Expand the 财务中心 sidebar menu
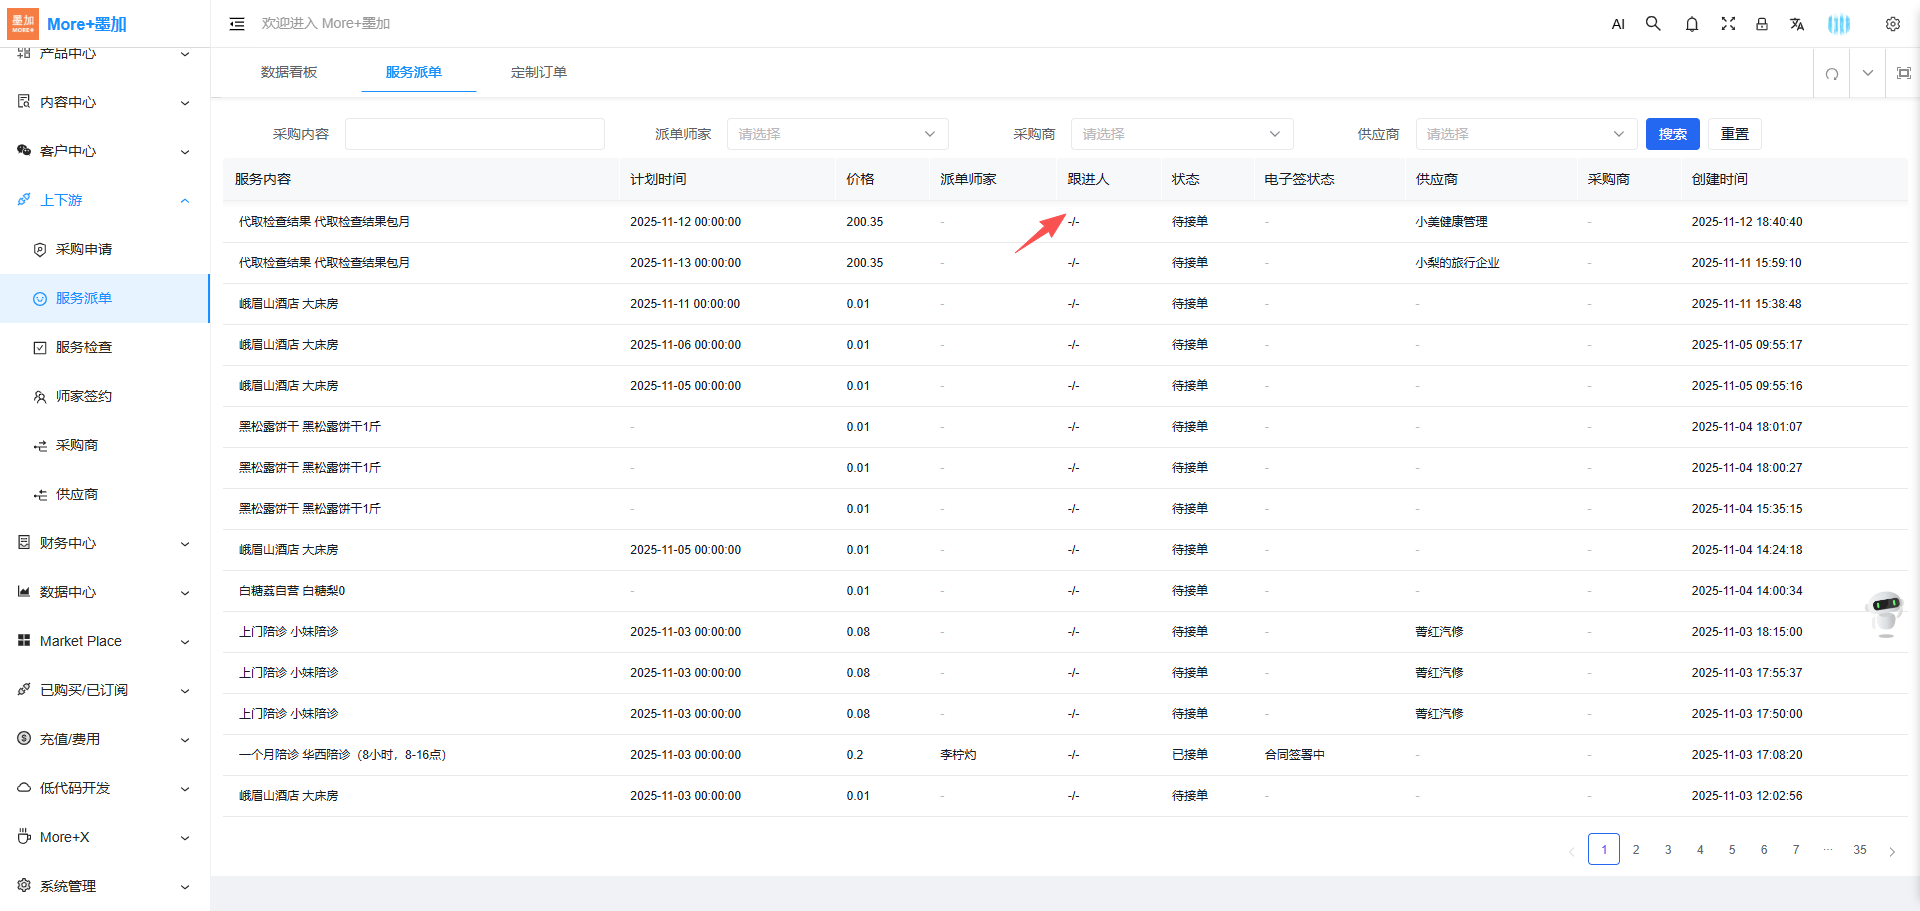The image size is (1920, 911). (x=104, y=543)
